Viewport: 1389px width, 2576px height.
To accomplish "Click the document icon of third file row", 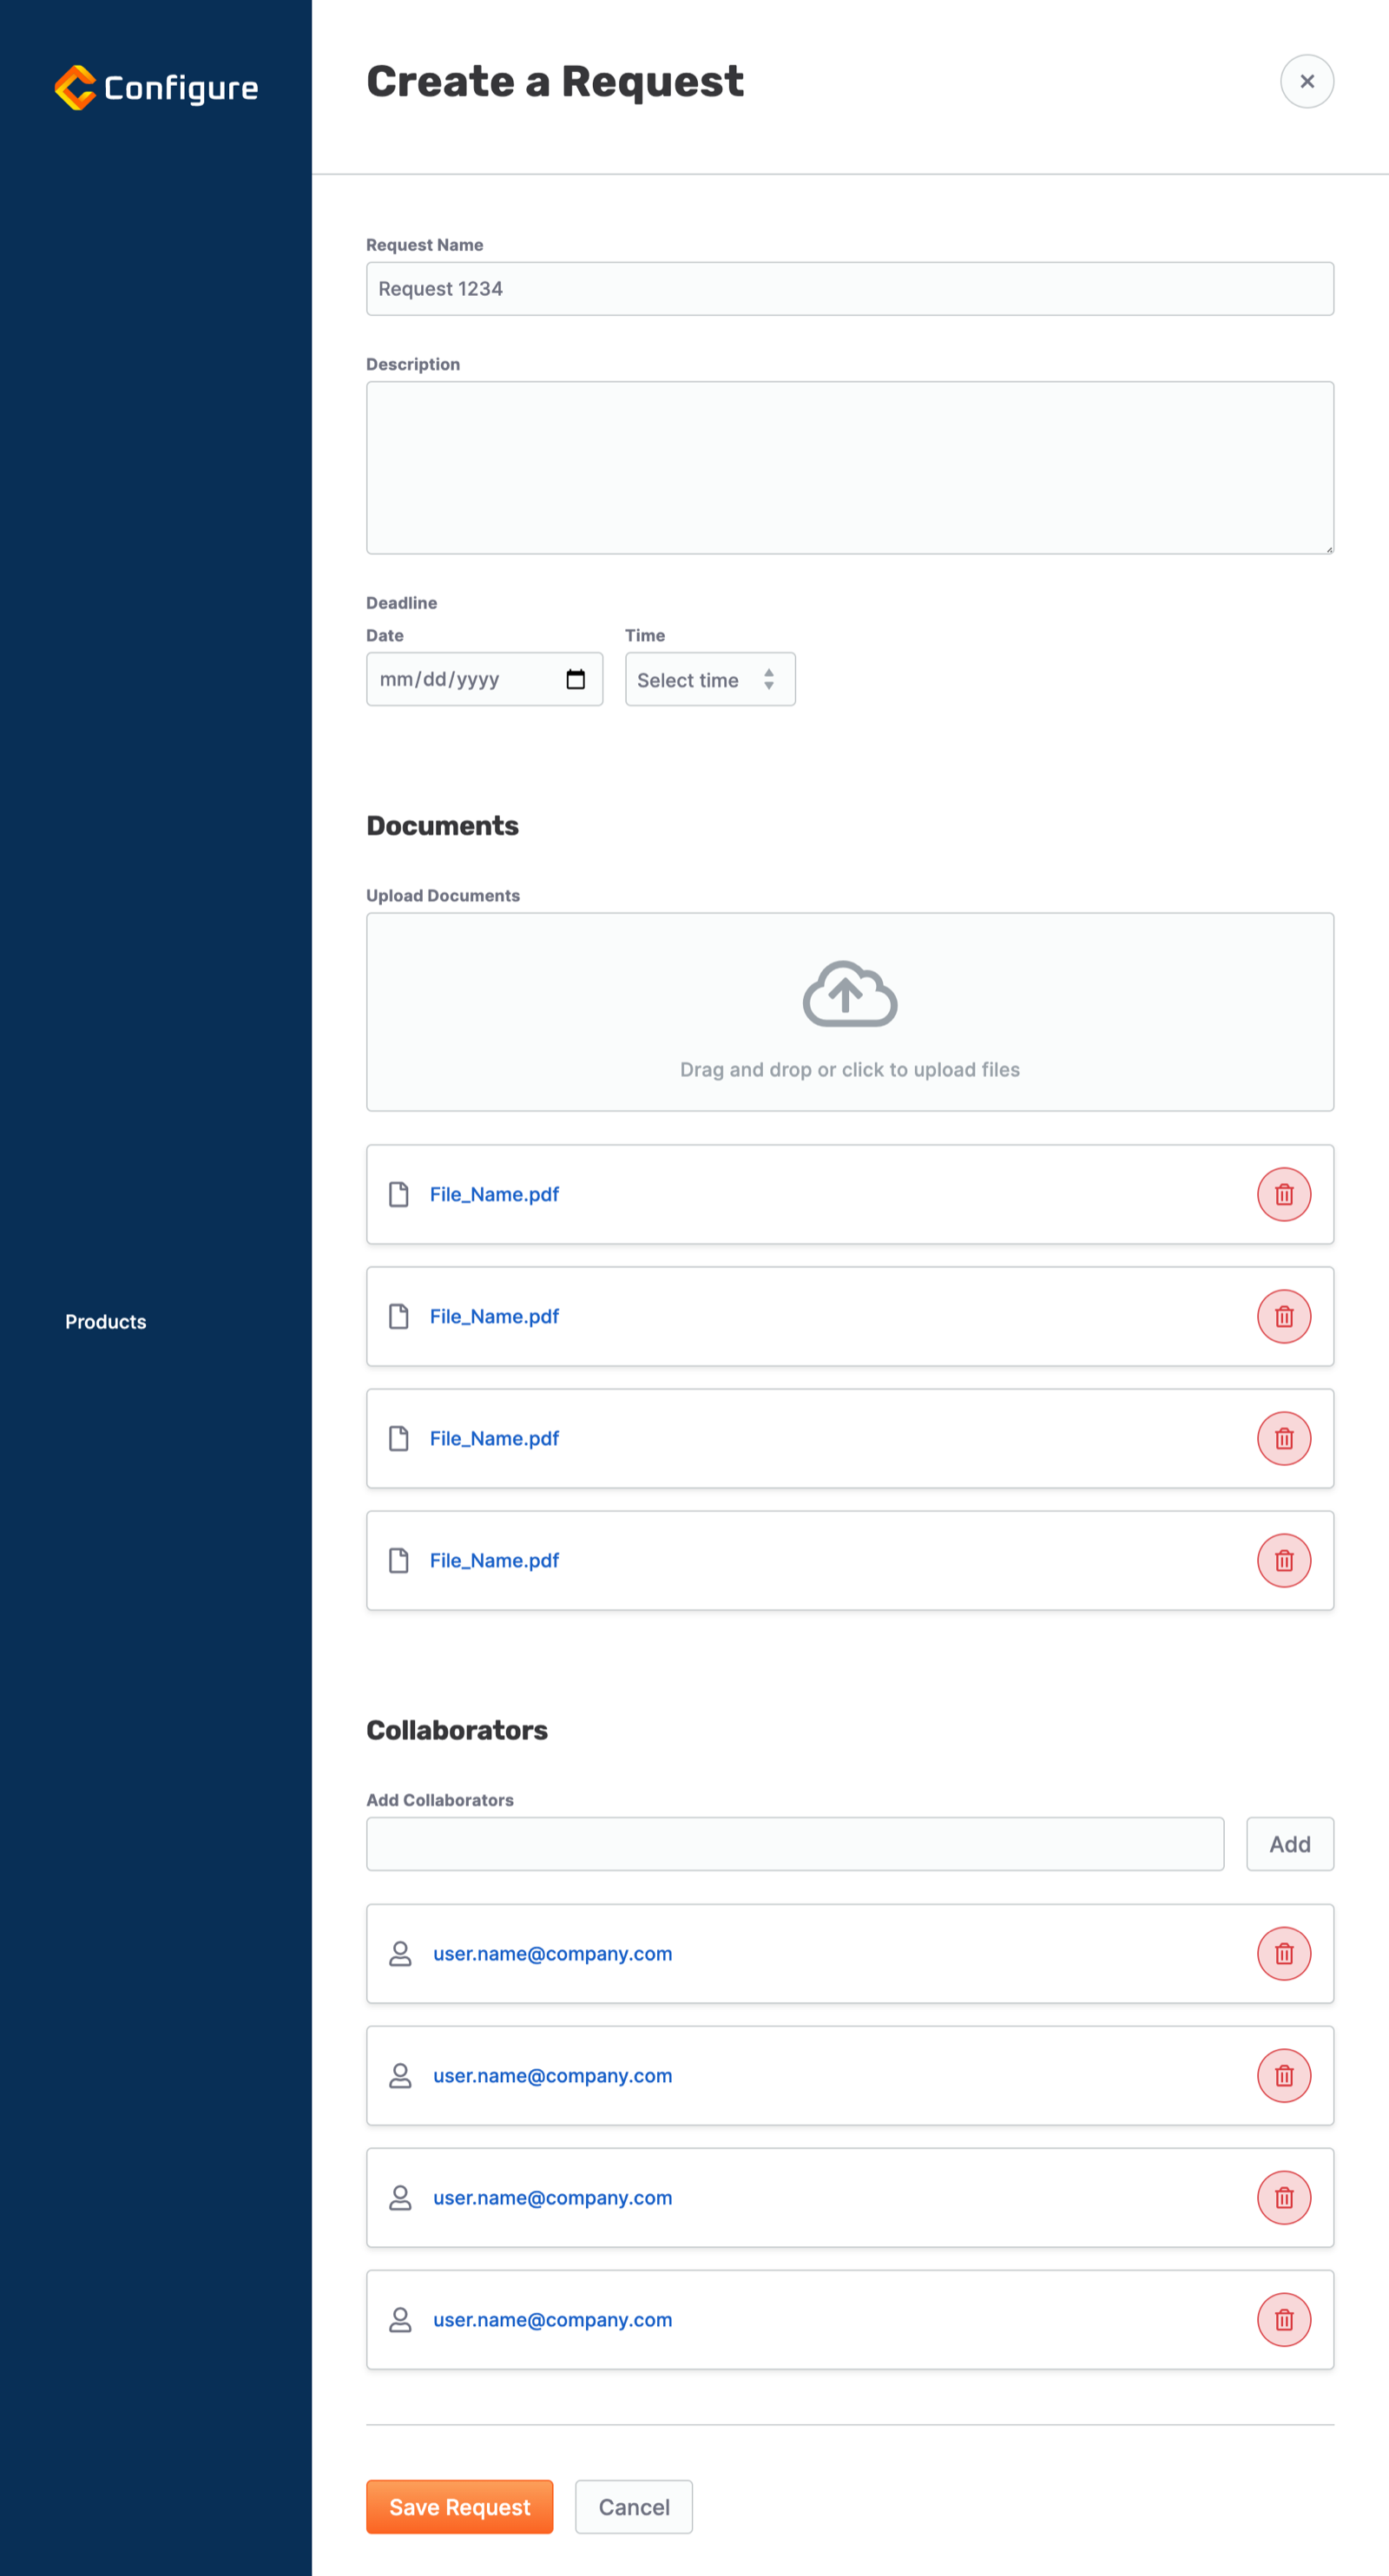I will tap(398, 1438).
